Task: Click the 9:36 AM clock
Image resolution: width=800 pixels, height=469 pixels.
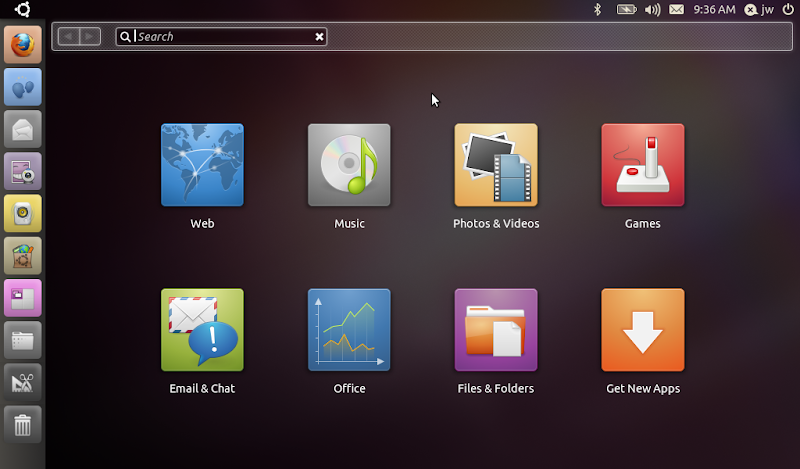Action: pyautogui.click(x=714, y=9)
